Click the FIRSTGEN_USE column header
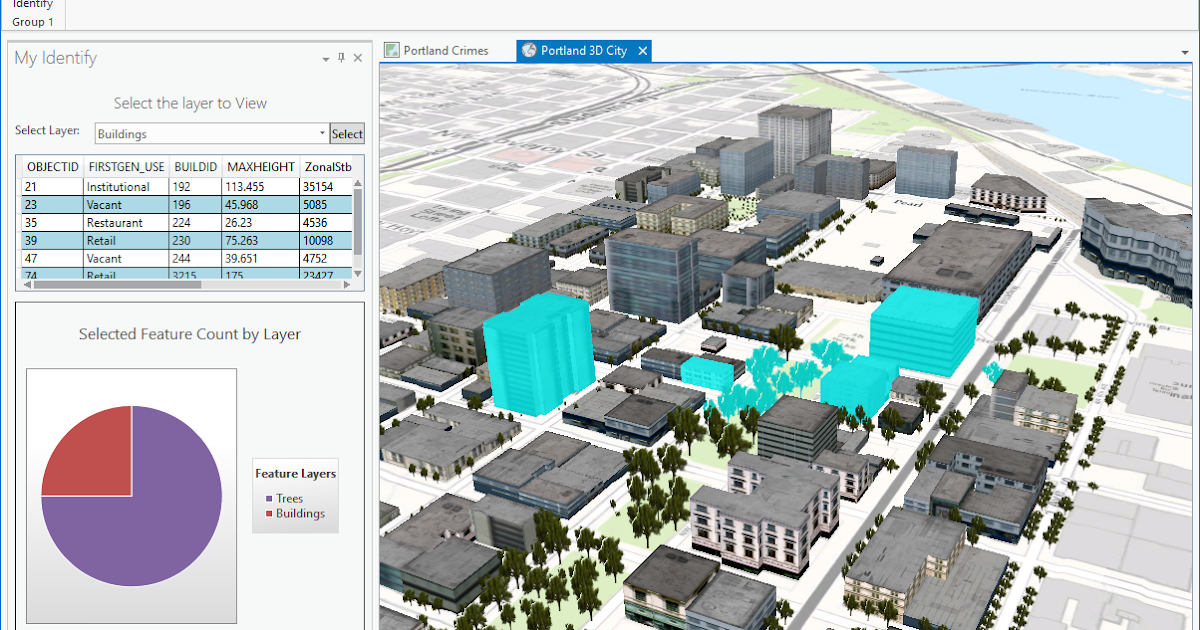 [x=126, y=166]
